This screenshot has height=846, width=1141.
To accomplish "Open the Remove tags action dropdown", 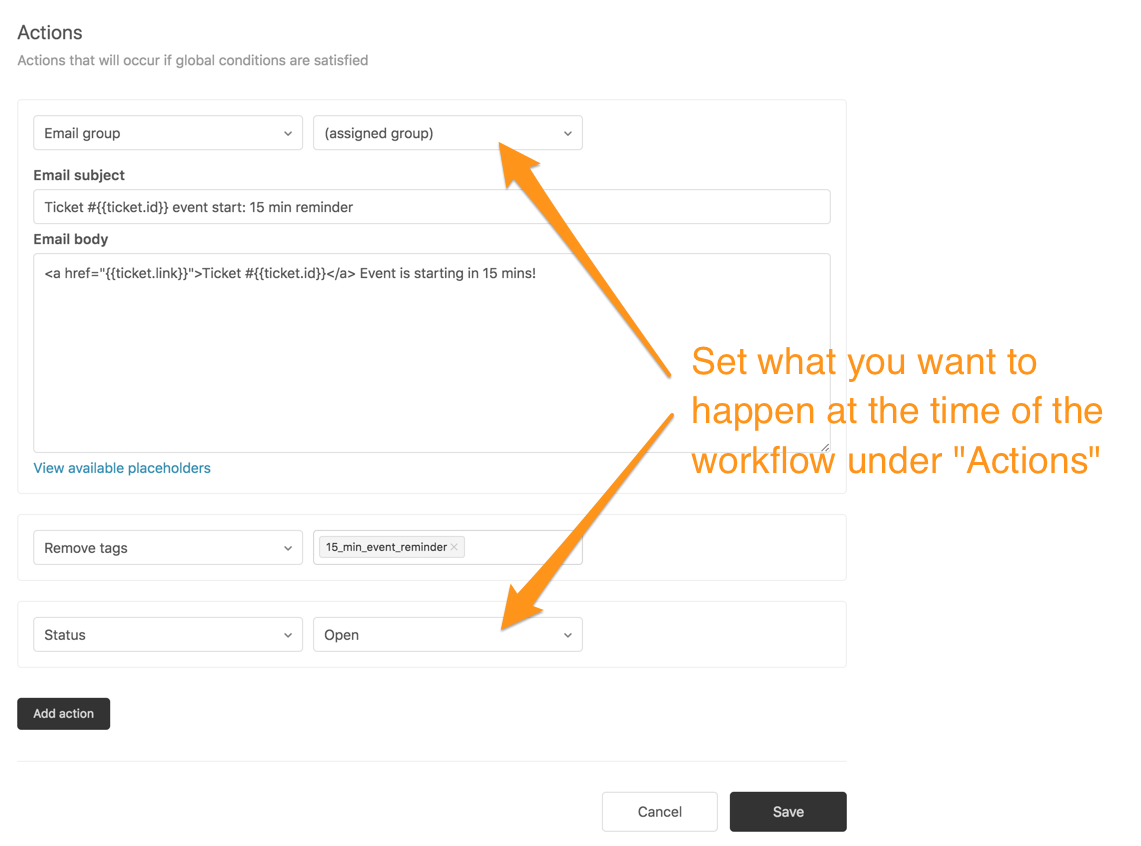I will point(167,548).
